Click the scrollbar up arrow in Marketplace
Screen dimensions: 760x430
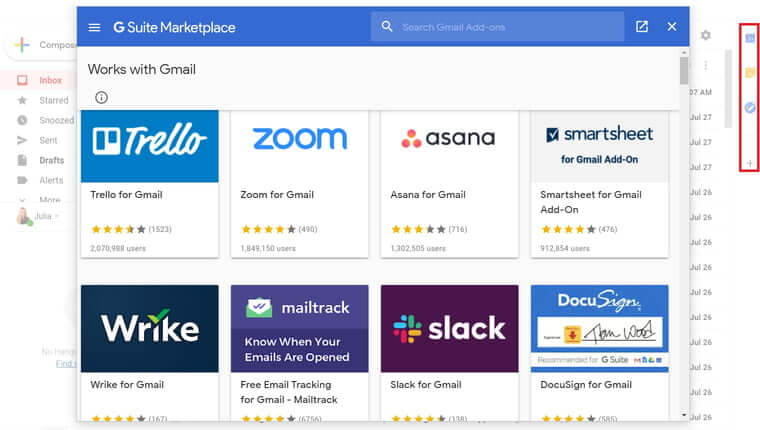click(x=684, y=52)
